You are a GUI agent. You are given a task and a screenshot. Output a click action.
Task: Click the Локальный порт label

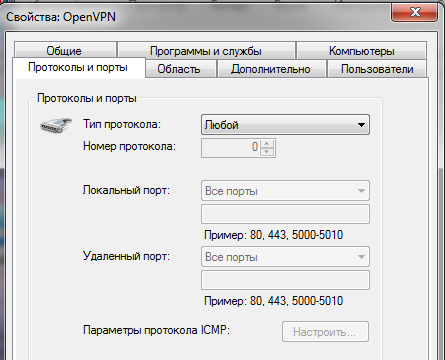pos(126,190)
